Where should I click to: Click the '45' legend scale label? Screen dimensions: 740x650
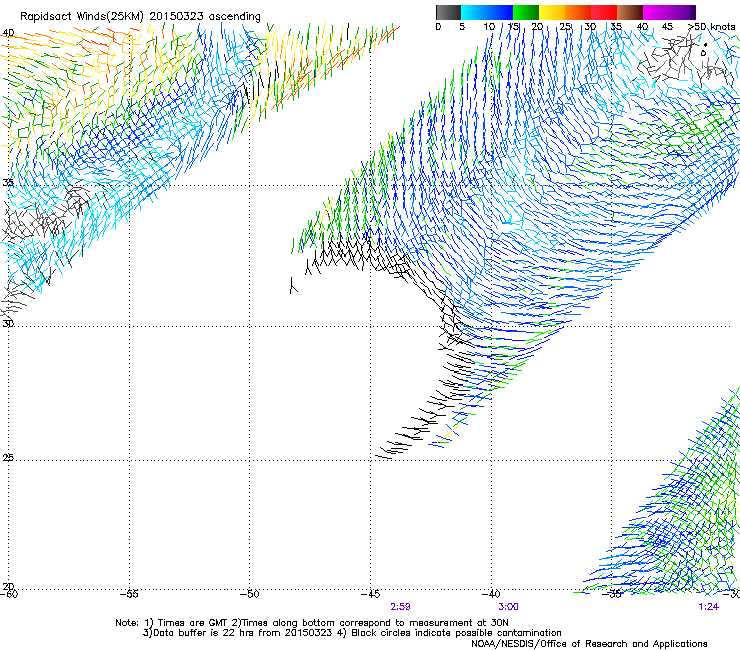pos(667,27)
